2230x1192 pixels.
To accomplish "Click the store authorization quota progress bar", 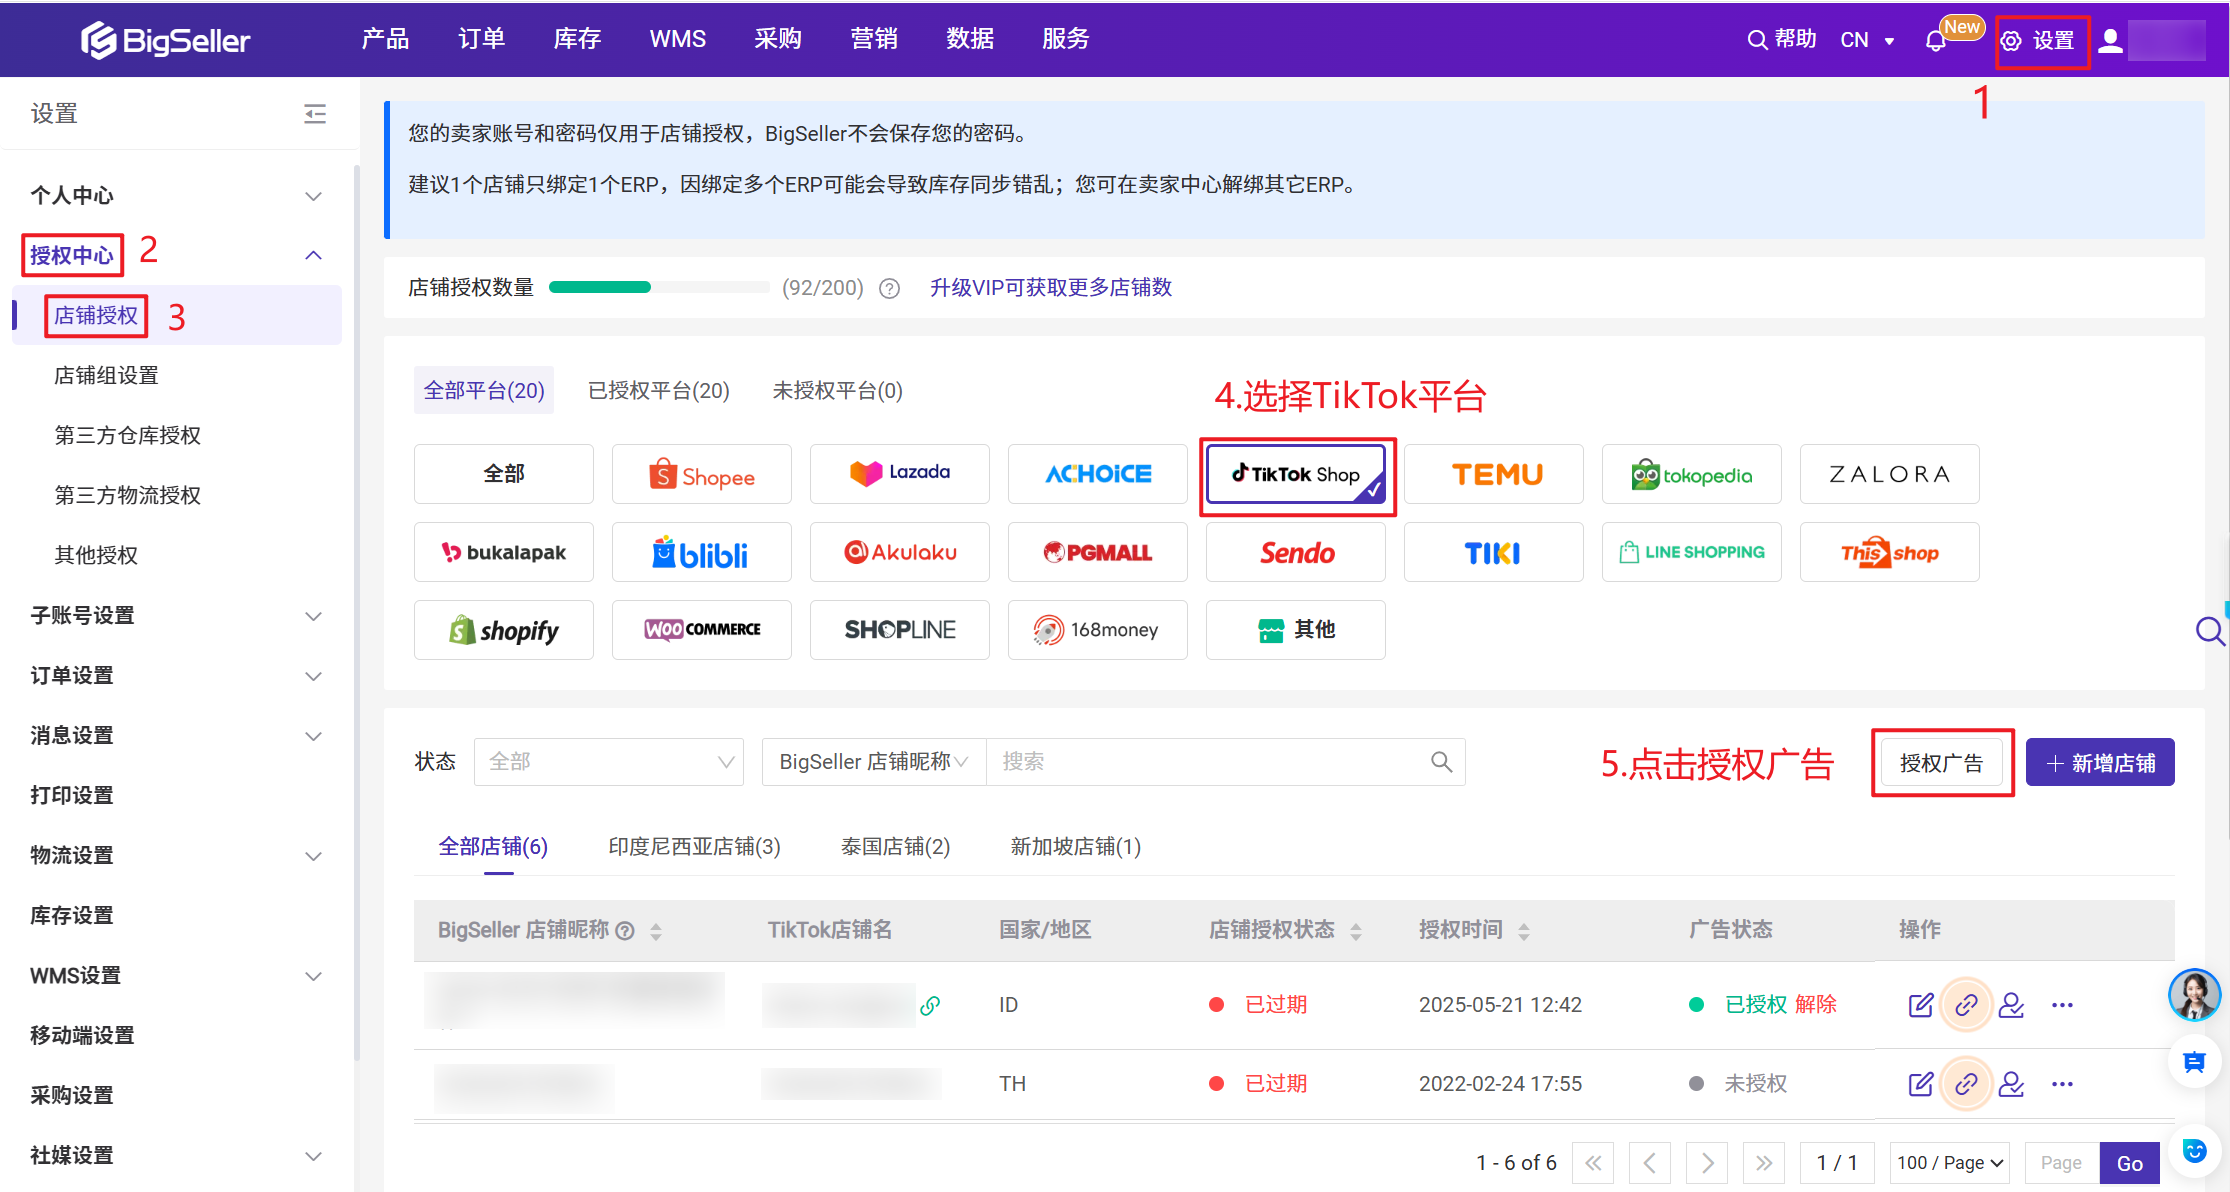I will click(x=658, y=288).
